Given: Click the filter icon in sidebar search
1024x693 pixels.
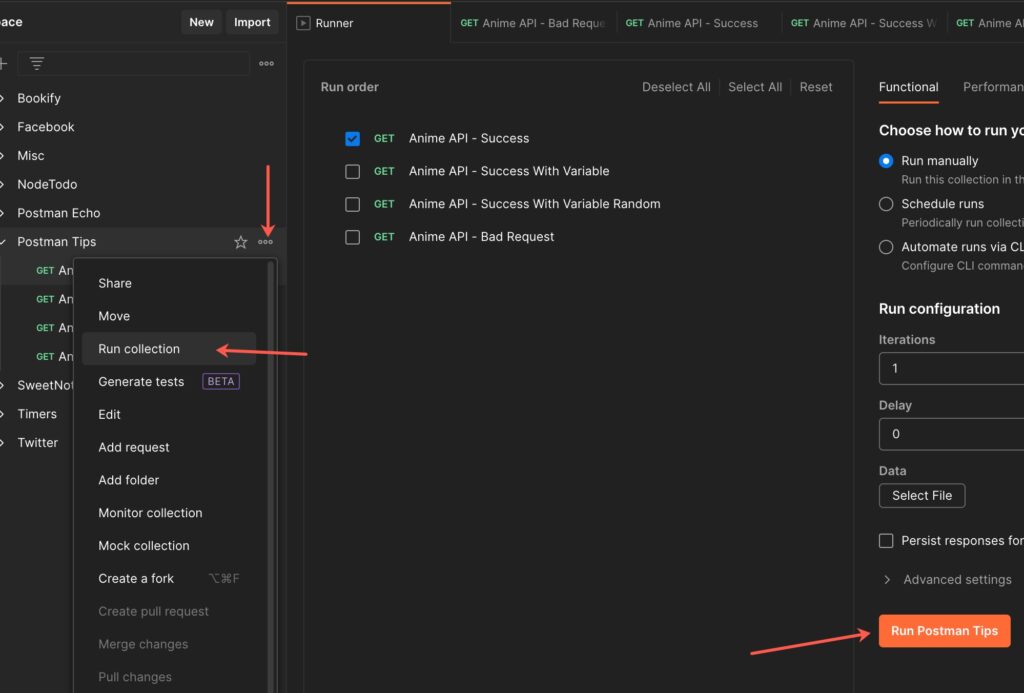Looking at the screenshot, I should coord(37,63).
